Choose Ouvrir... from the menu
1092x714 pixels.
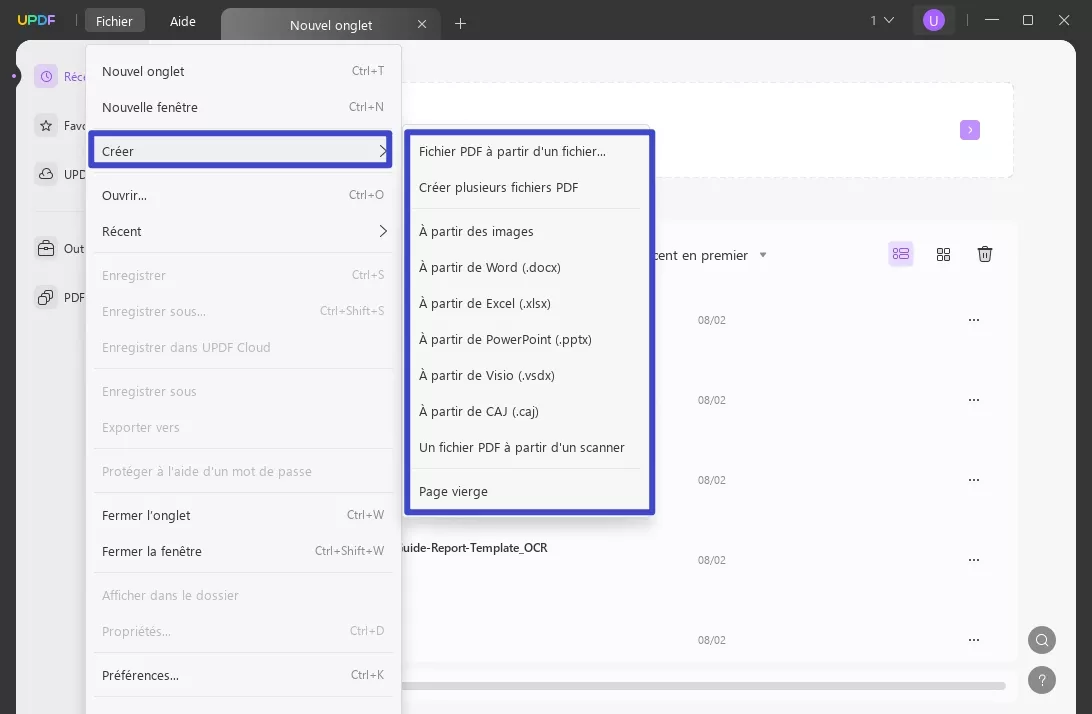point(243,195)
